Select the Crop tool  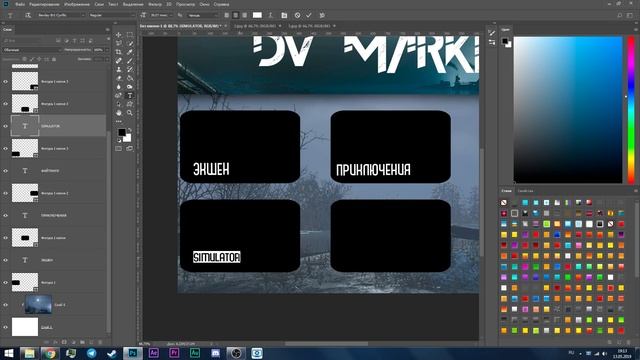tap(118, 52)
